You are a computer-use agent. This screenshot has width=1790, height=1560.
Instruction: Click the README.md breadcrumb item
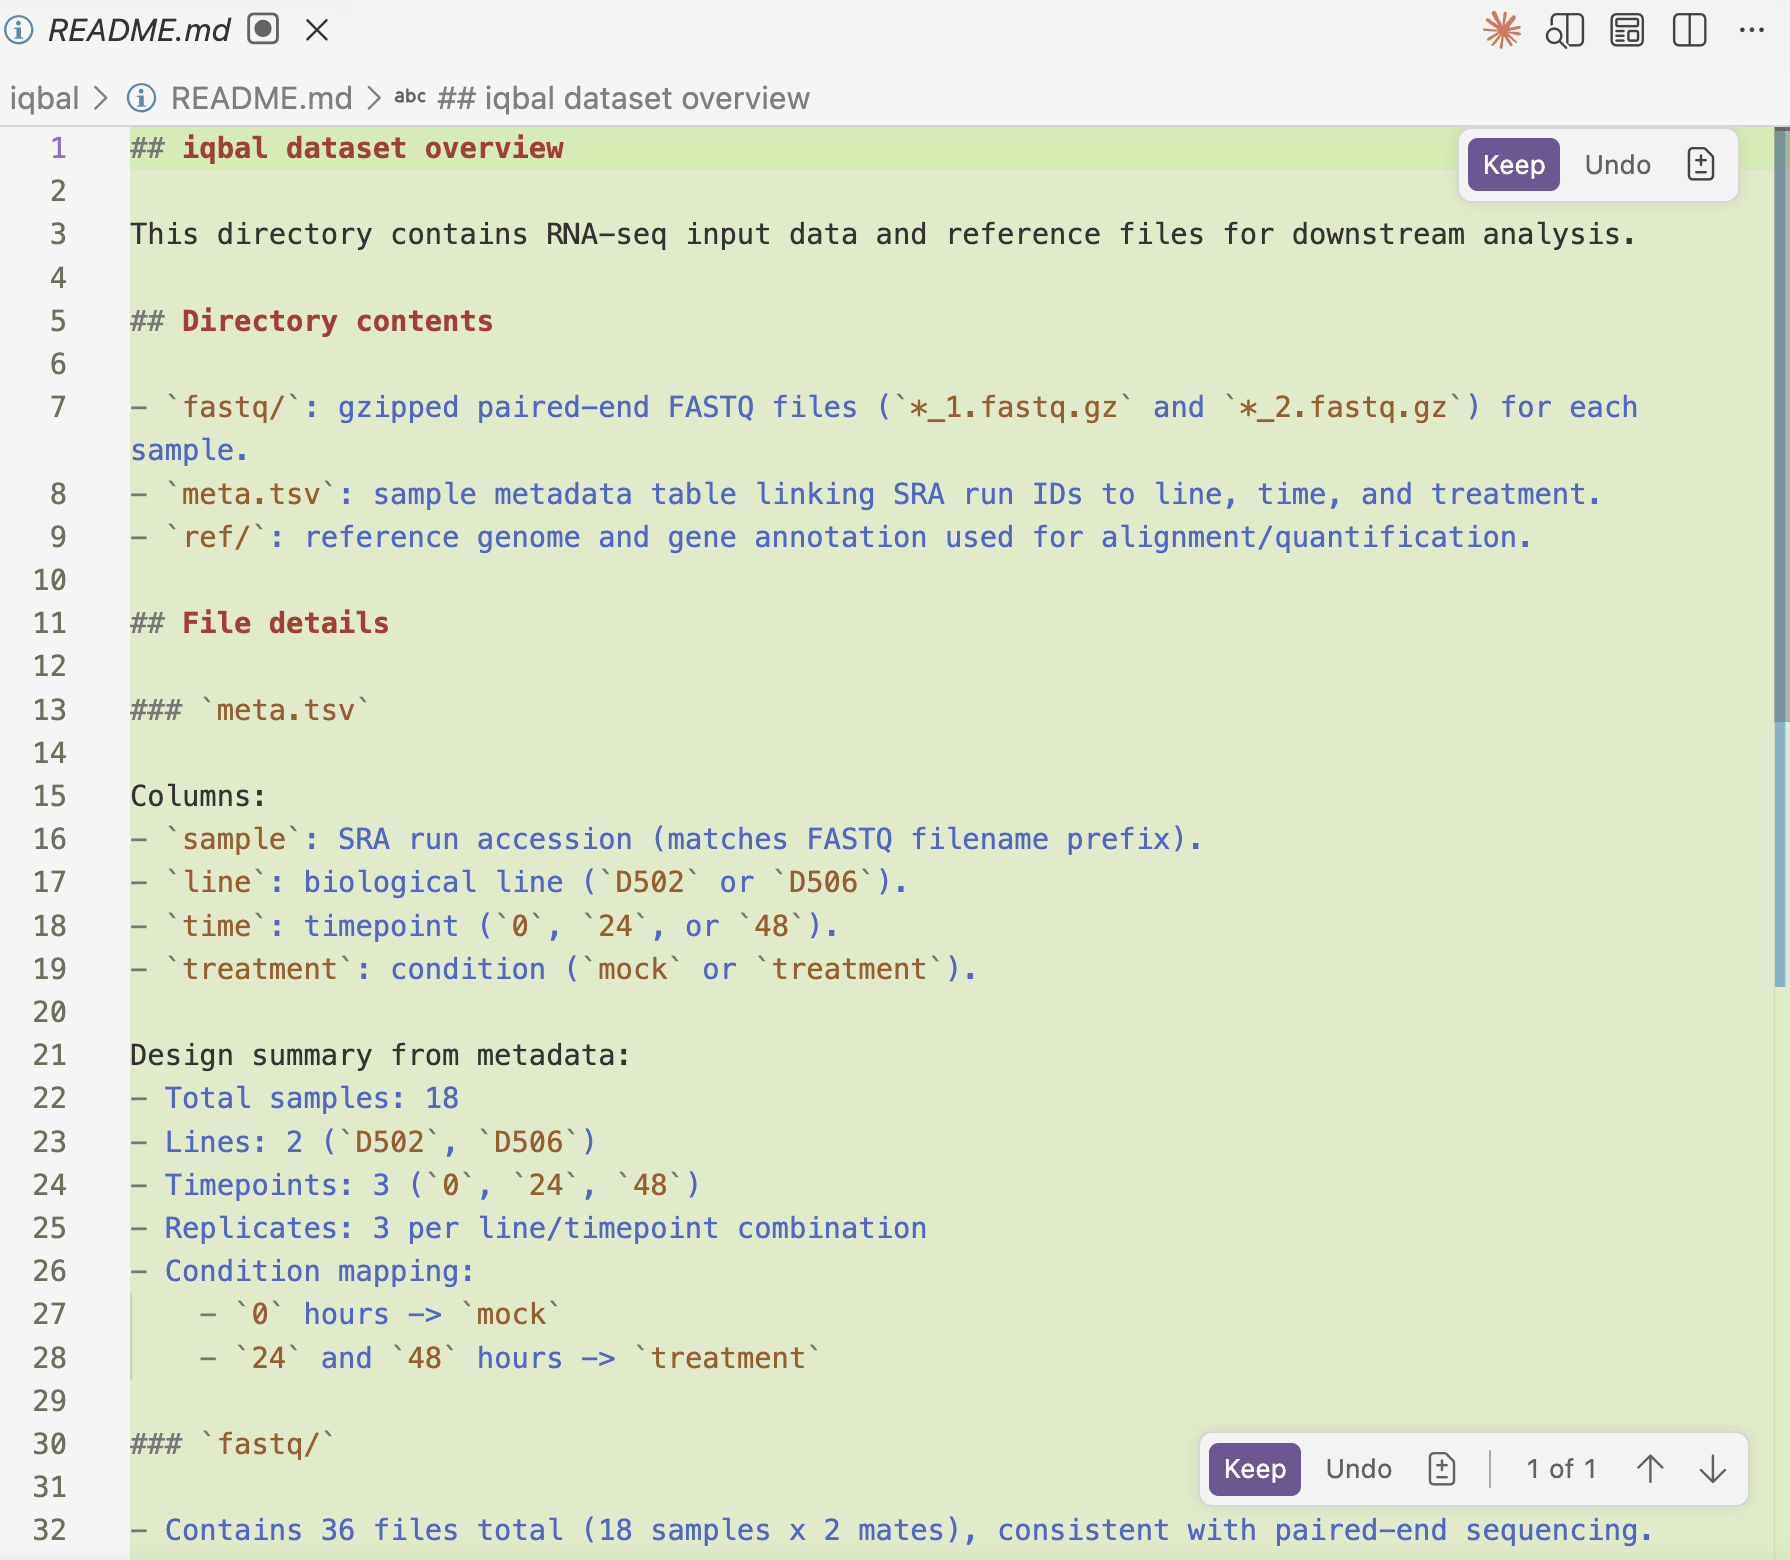261,98
